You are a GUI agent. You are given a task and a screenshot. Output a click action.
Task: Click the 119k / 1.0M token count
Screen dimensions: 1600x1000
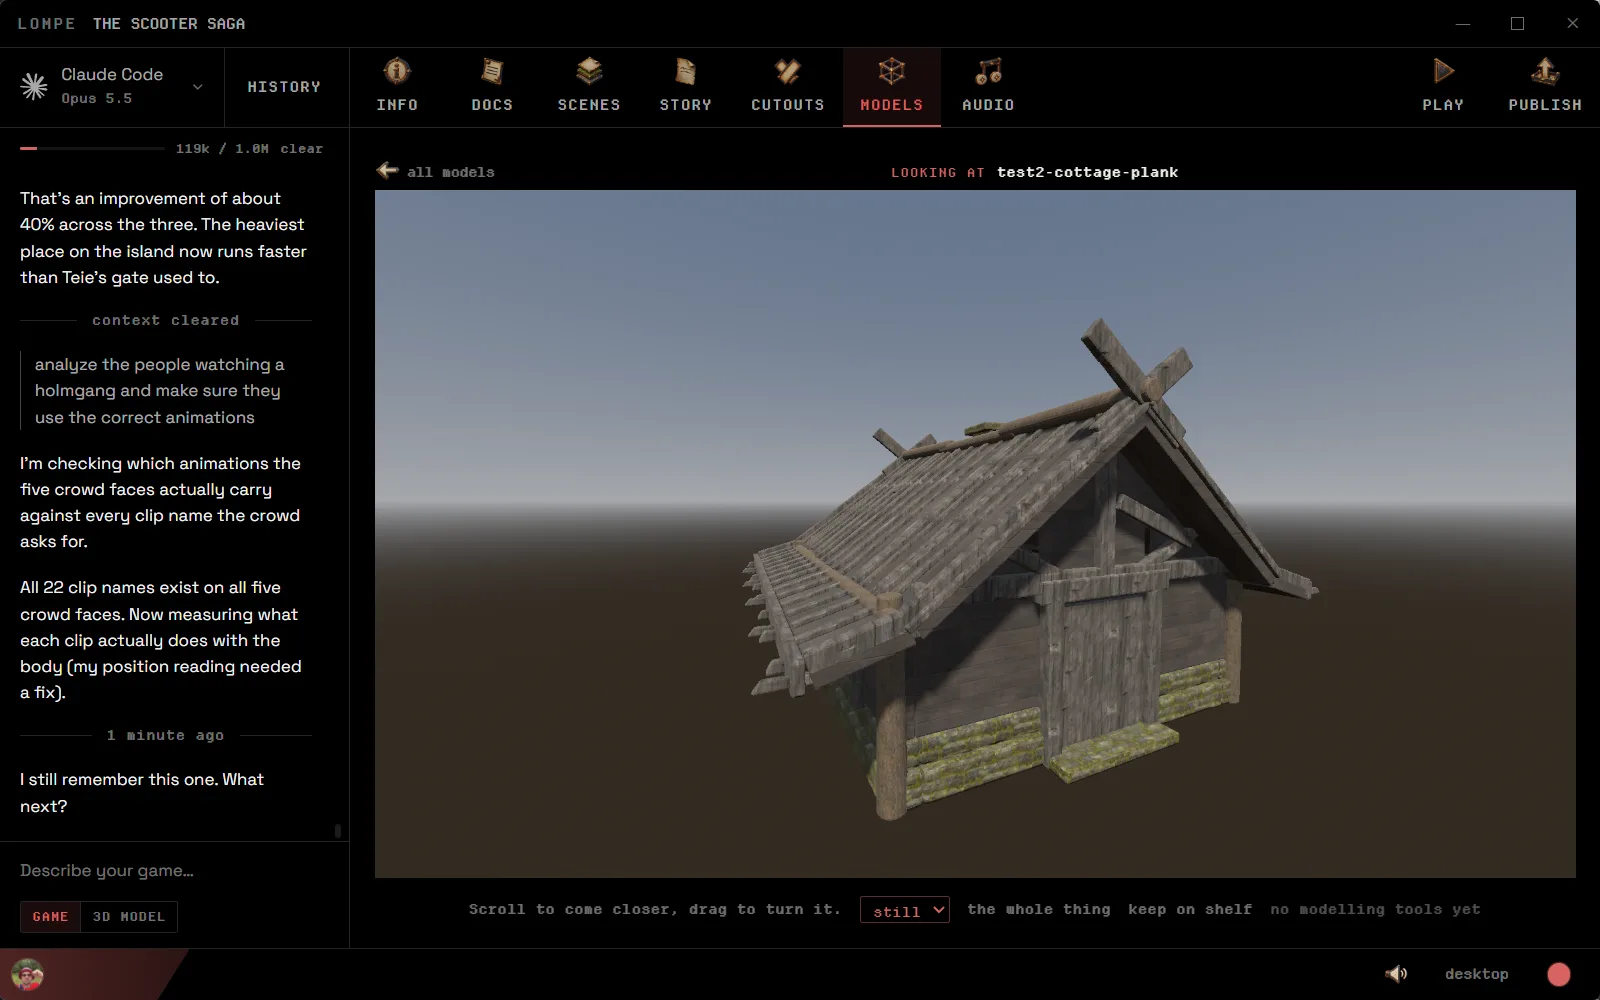pyautogui.click(x=222, y=148)
